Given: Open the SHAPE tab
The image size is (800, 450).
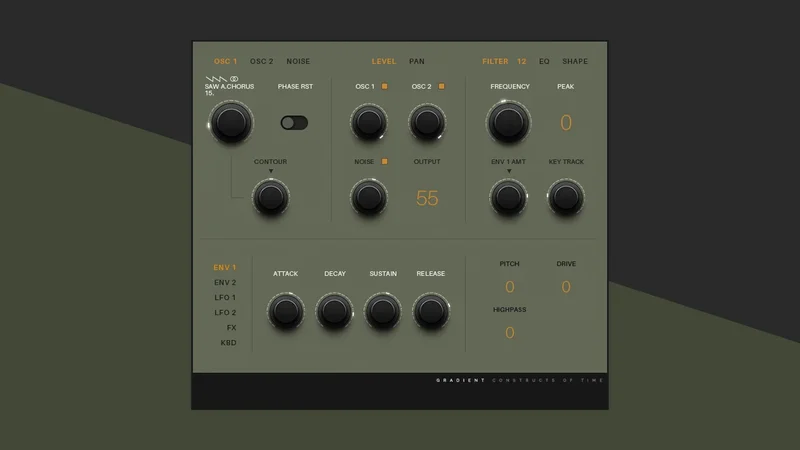Looking at the screenshot, I should tap(574, 61).
